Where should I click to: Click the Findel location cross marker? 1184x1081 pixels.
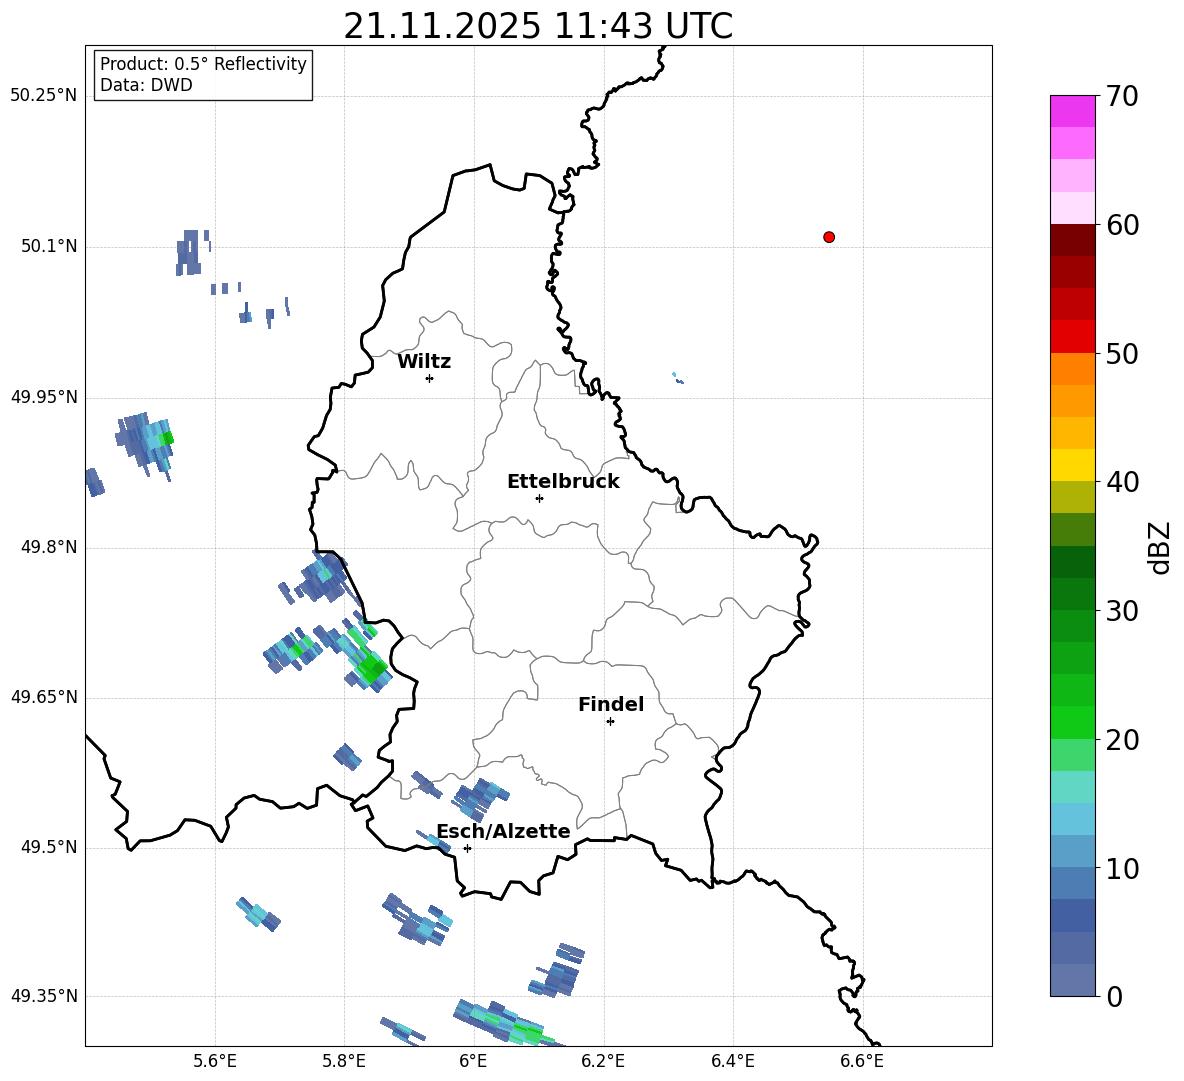[x=610, y=722]
